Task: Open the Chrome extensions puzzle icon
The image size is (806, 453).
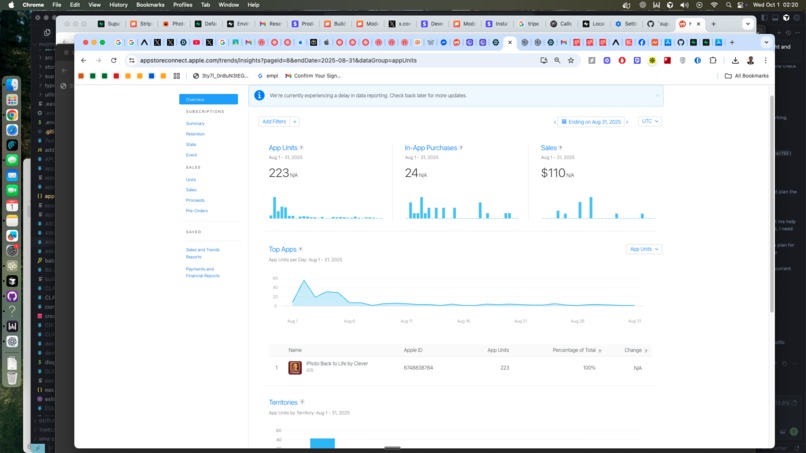Action: (713, 61)
